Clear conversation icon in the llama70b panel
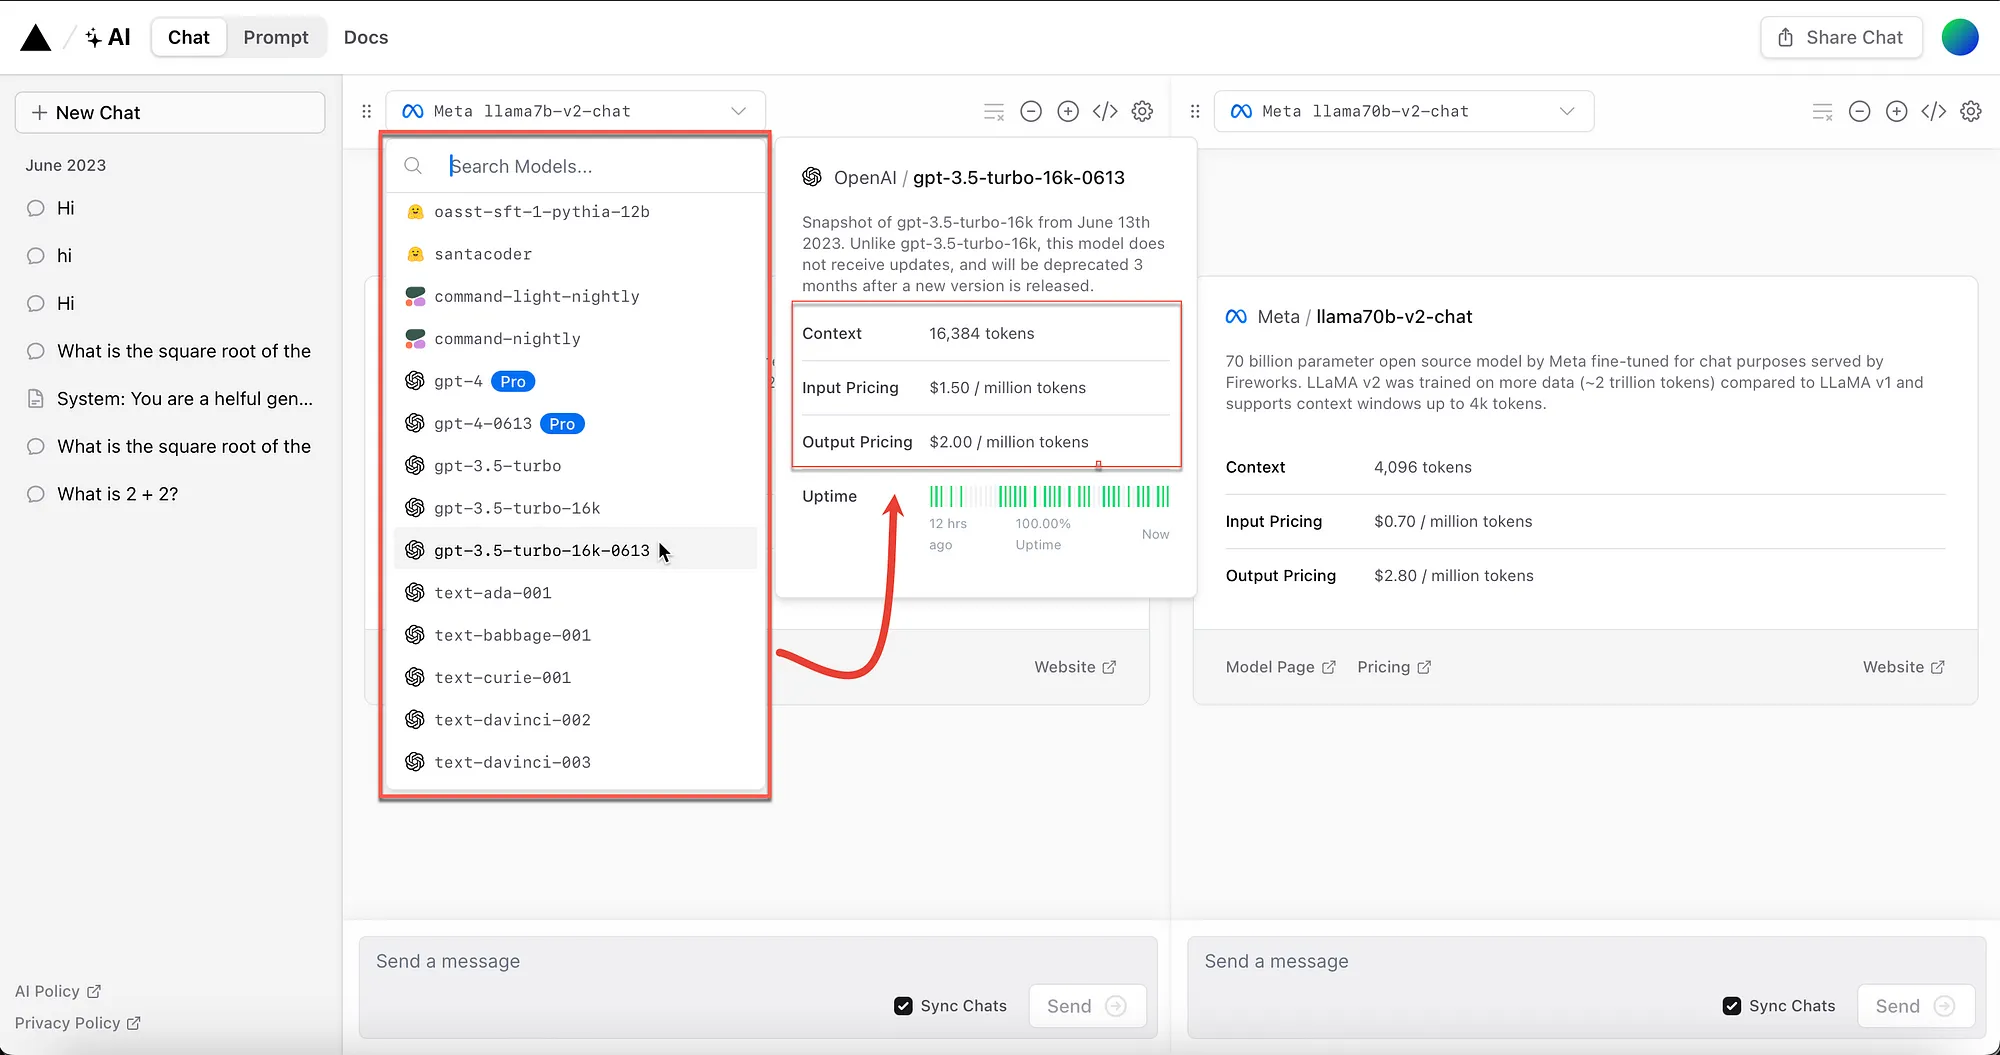Image resolution: width=2000 pixels, height=1055 pixels. point(1823,111)
